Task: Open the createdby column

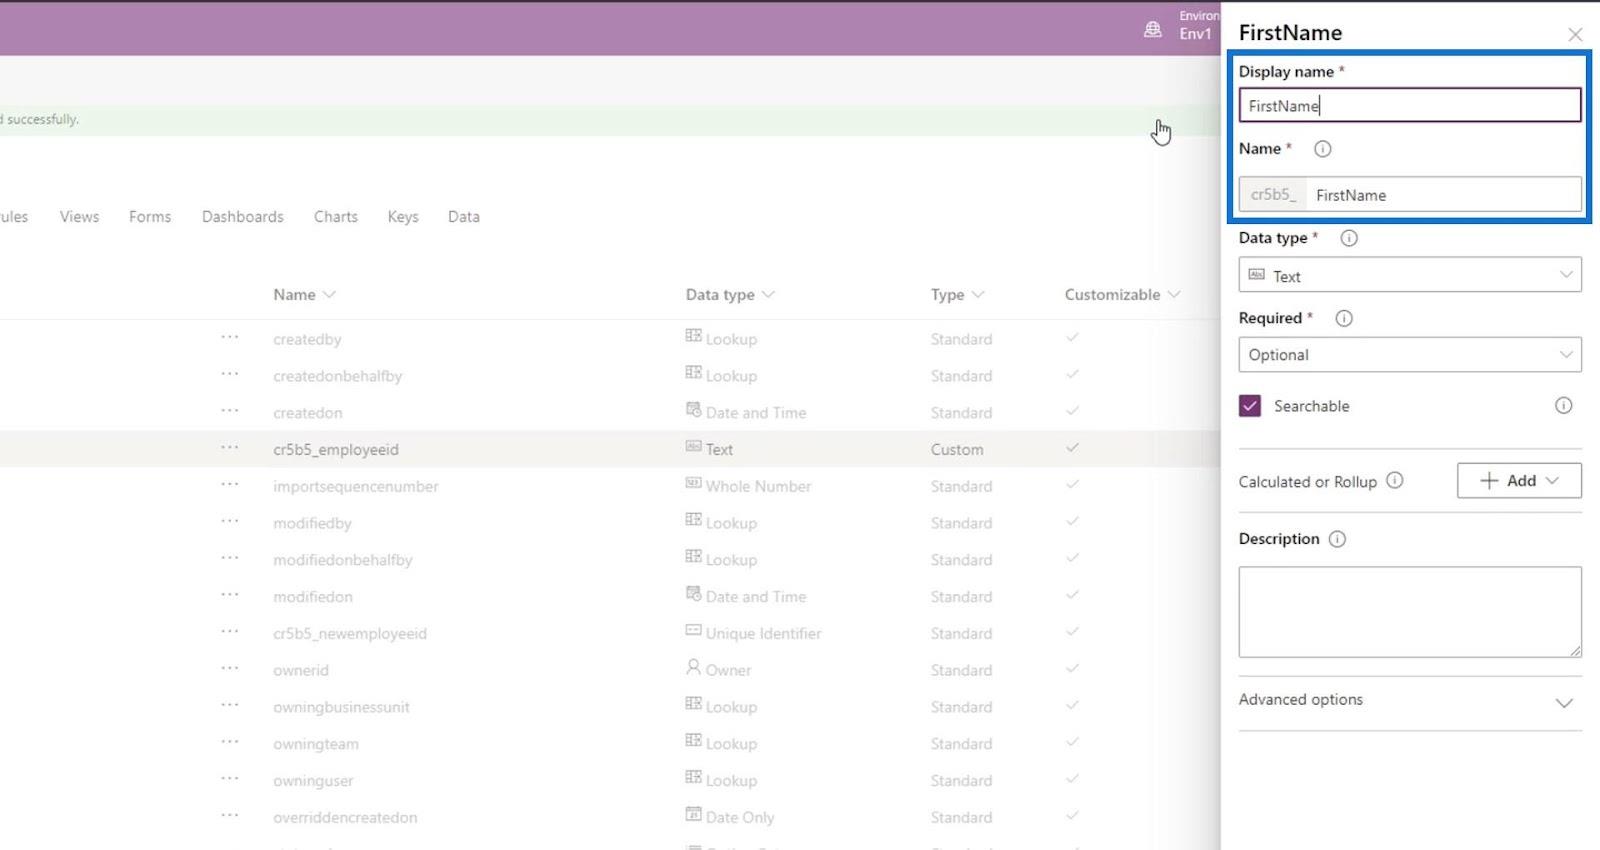Action: click(307, 340)
